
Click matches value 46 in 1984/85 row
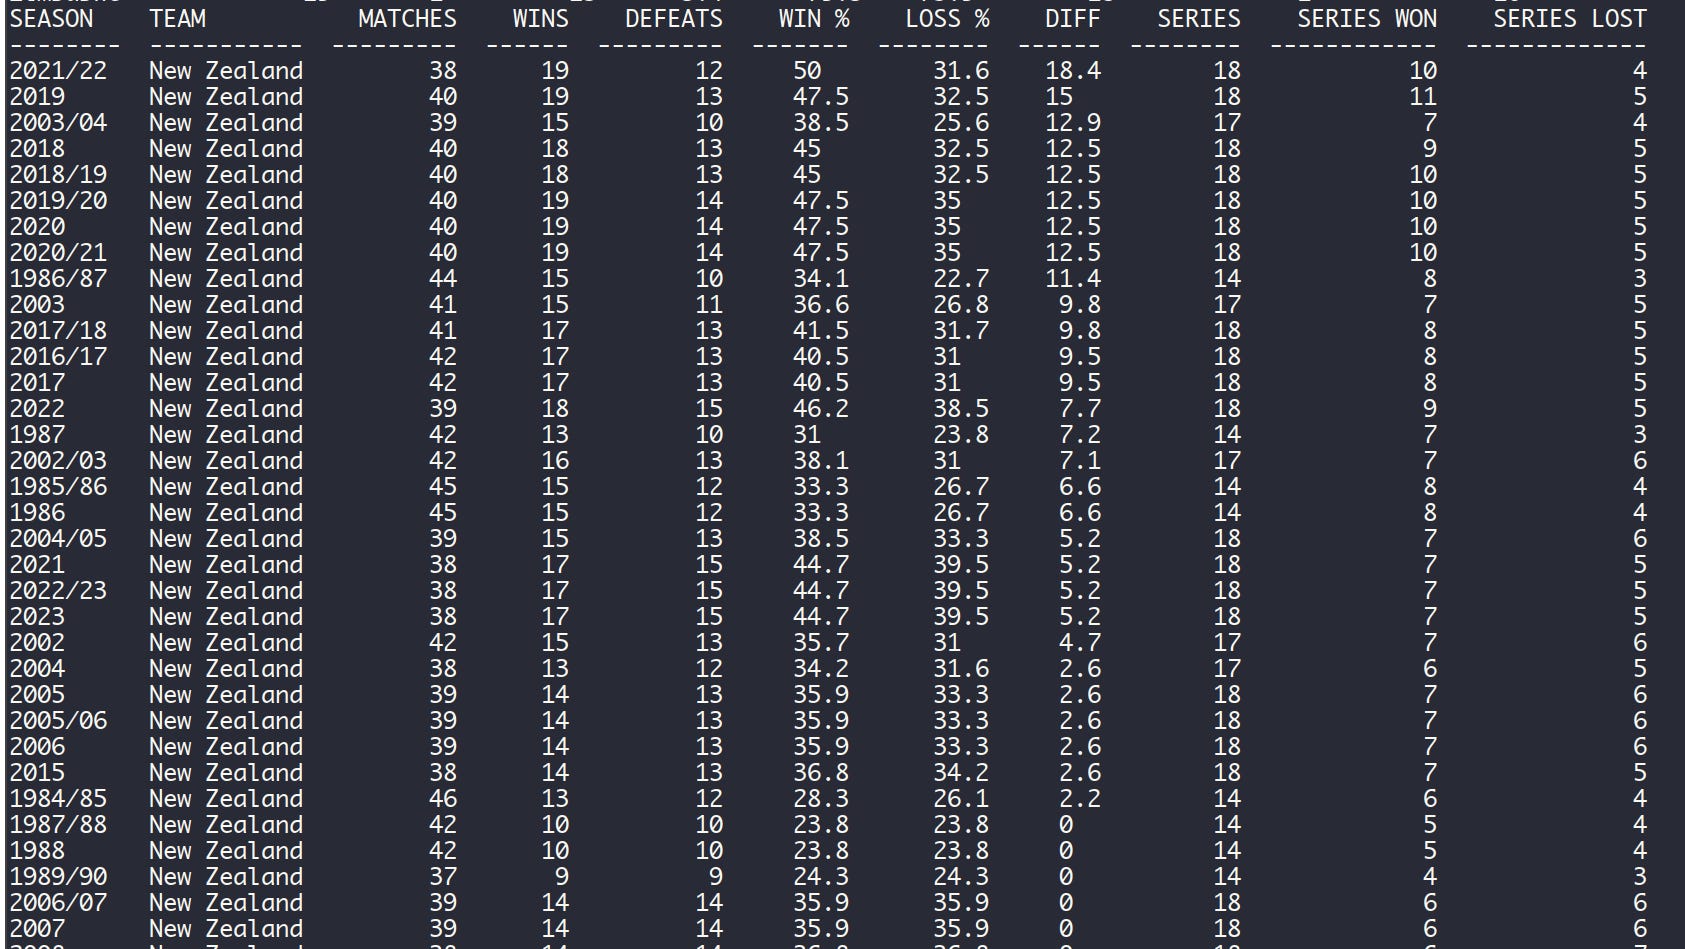point(442,799)
